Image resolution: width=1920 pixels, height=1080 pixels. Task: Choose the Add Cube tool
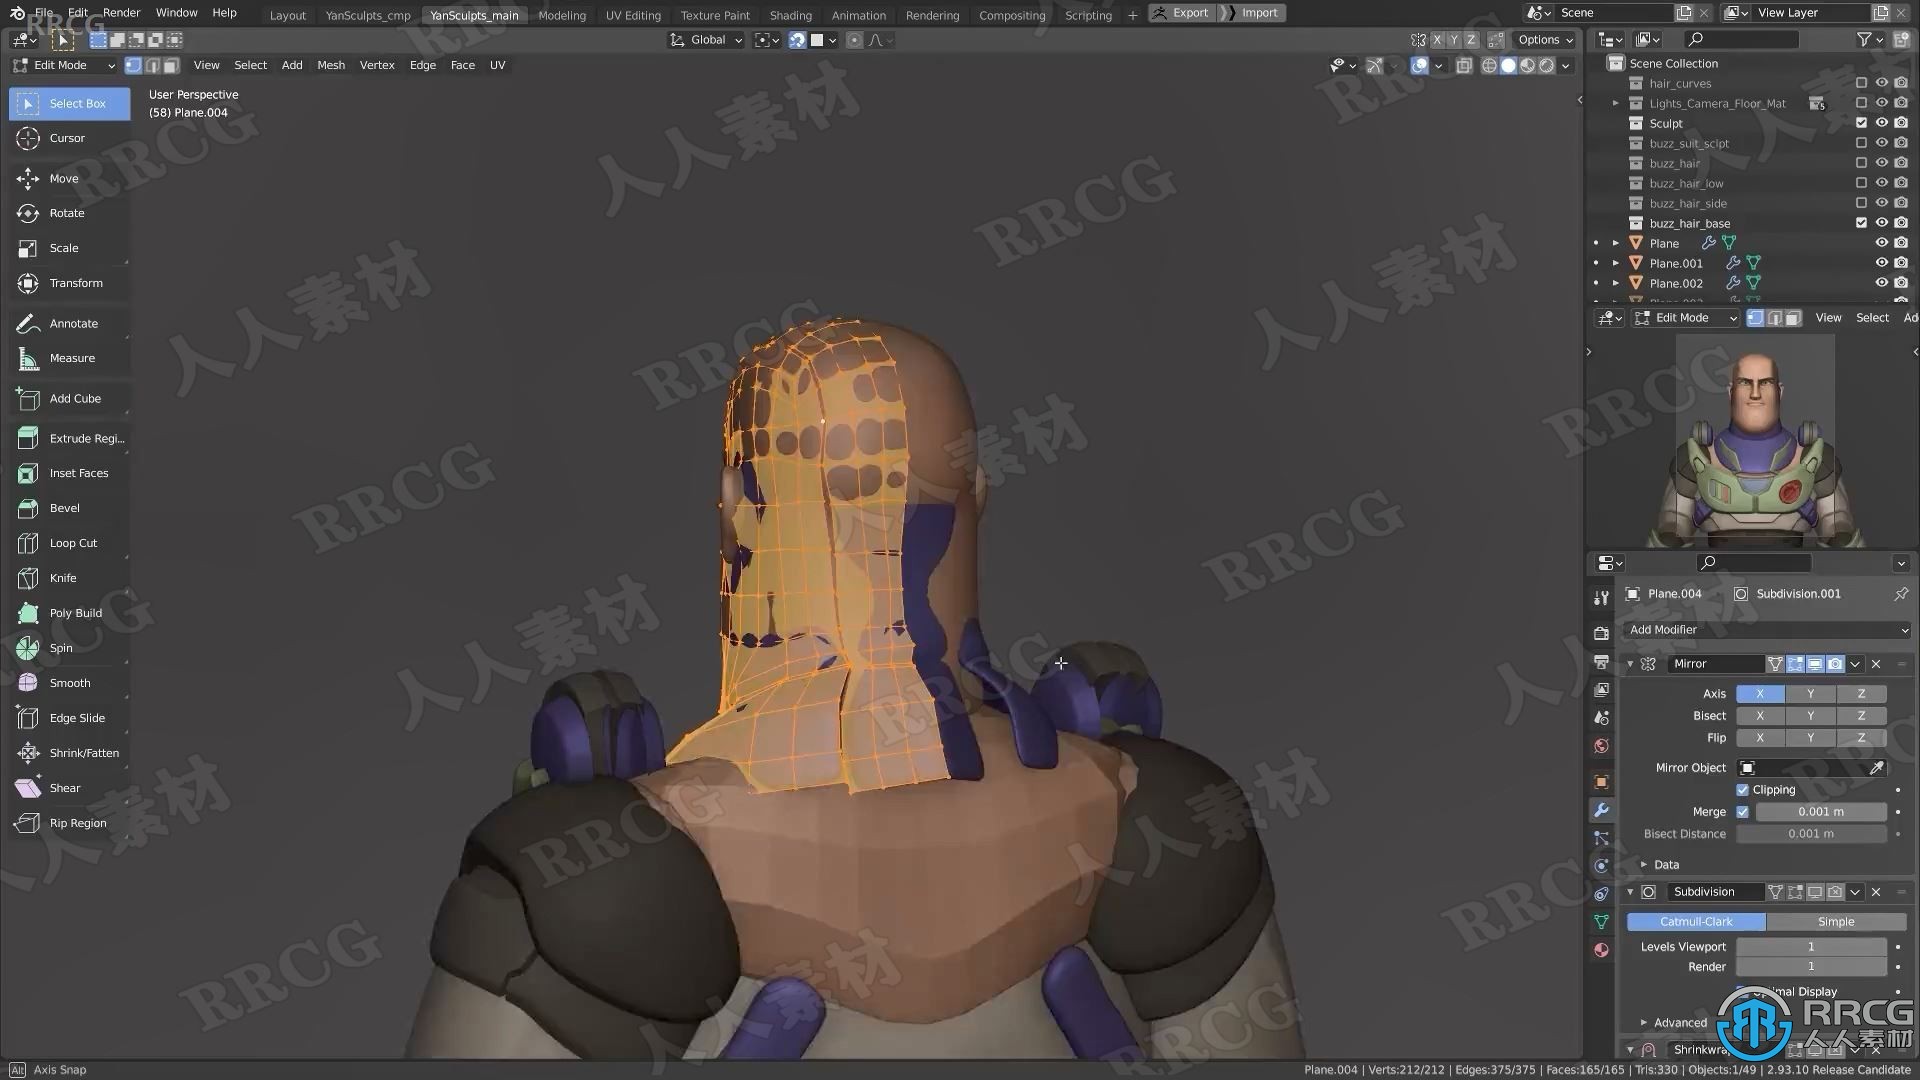pos(69,398)
